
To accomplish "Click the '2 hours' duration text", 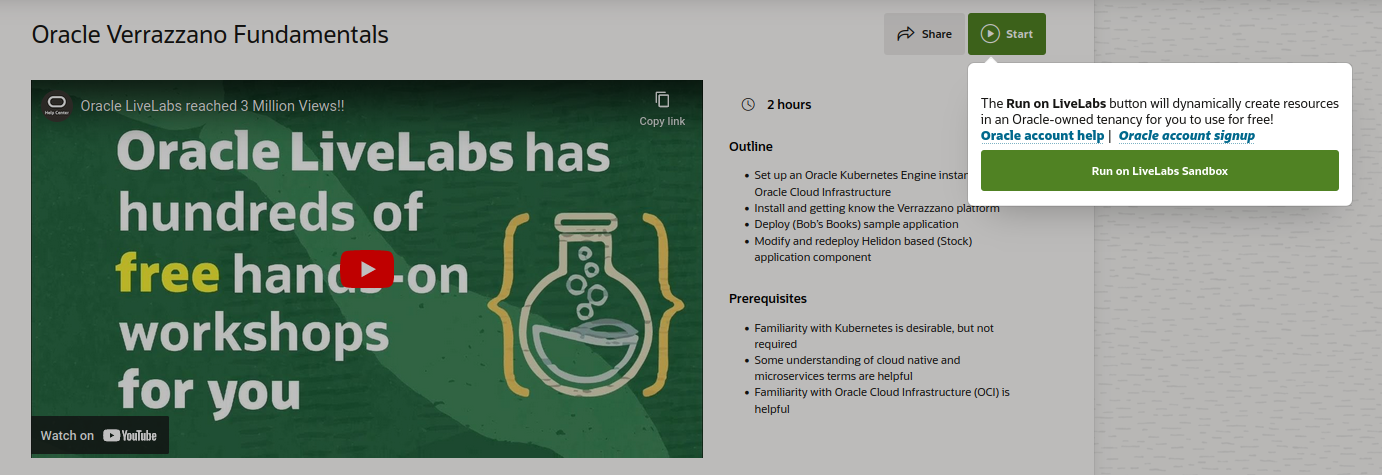I will click(x=789, y=104).
